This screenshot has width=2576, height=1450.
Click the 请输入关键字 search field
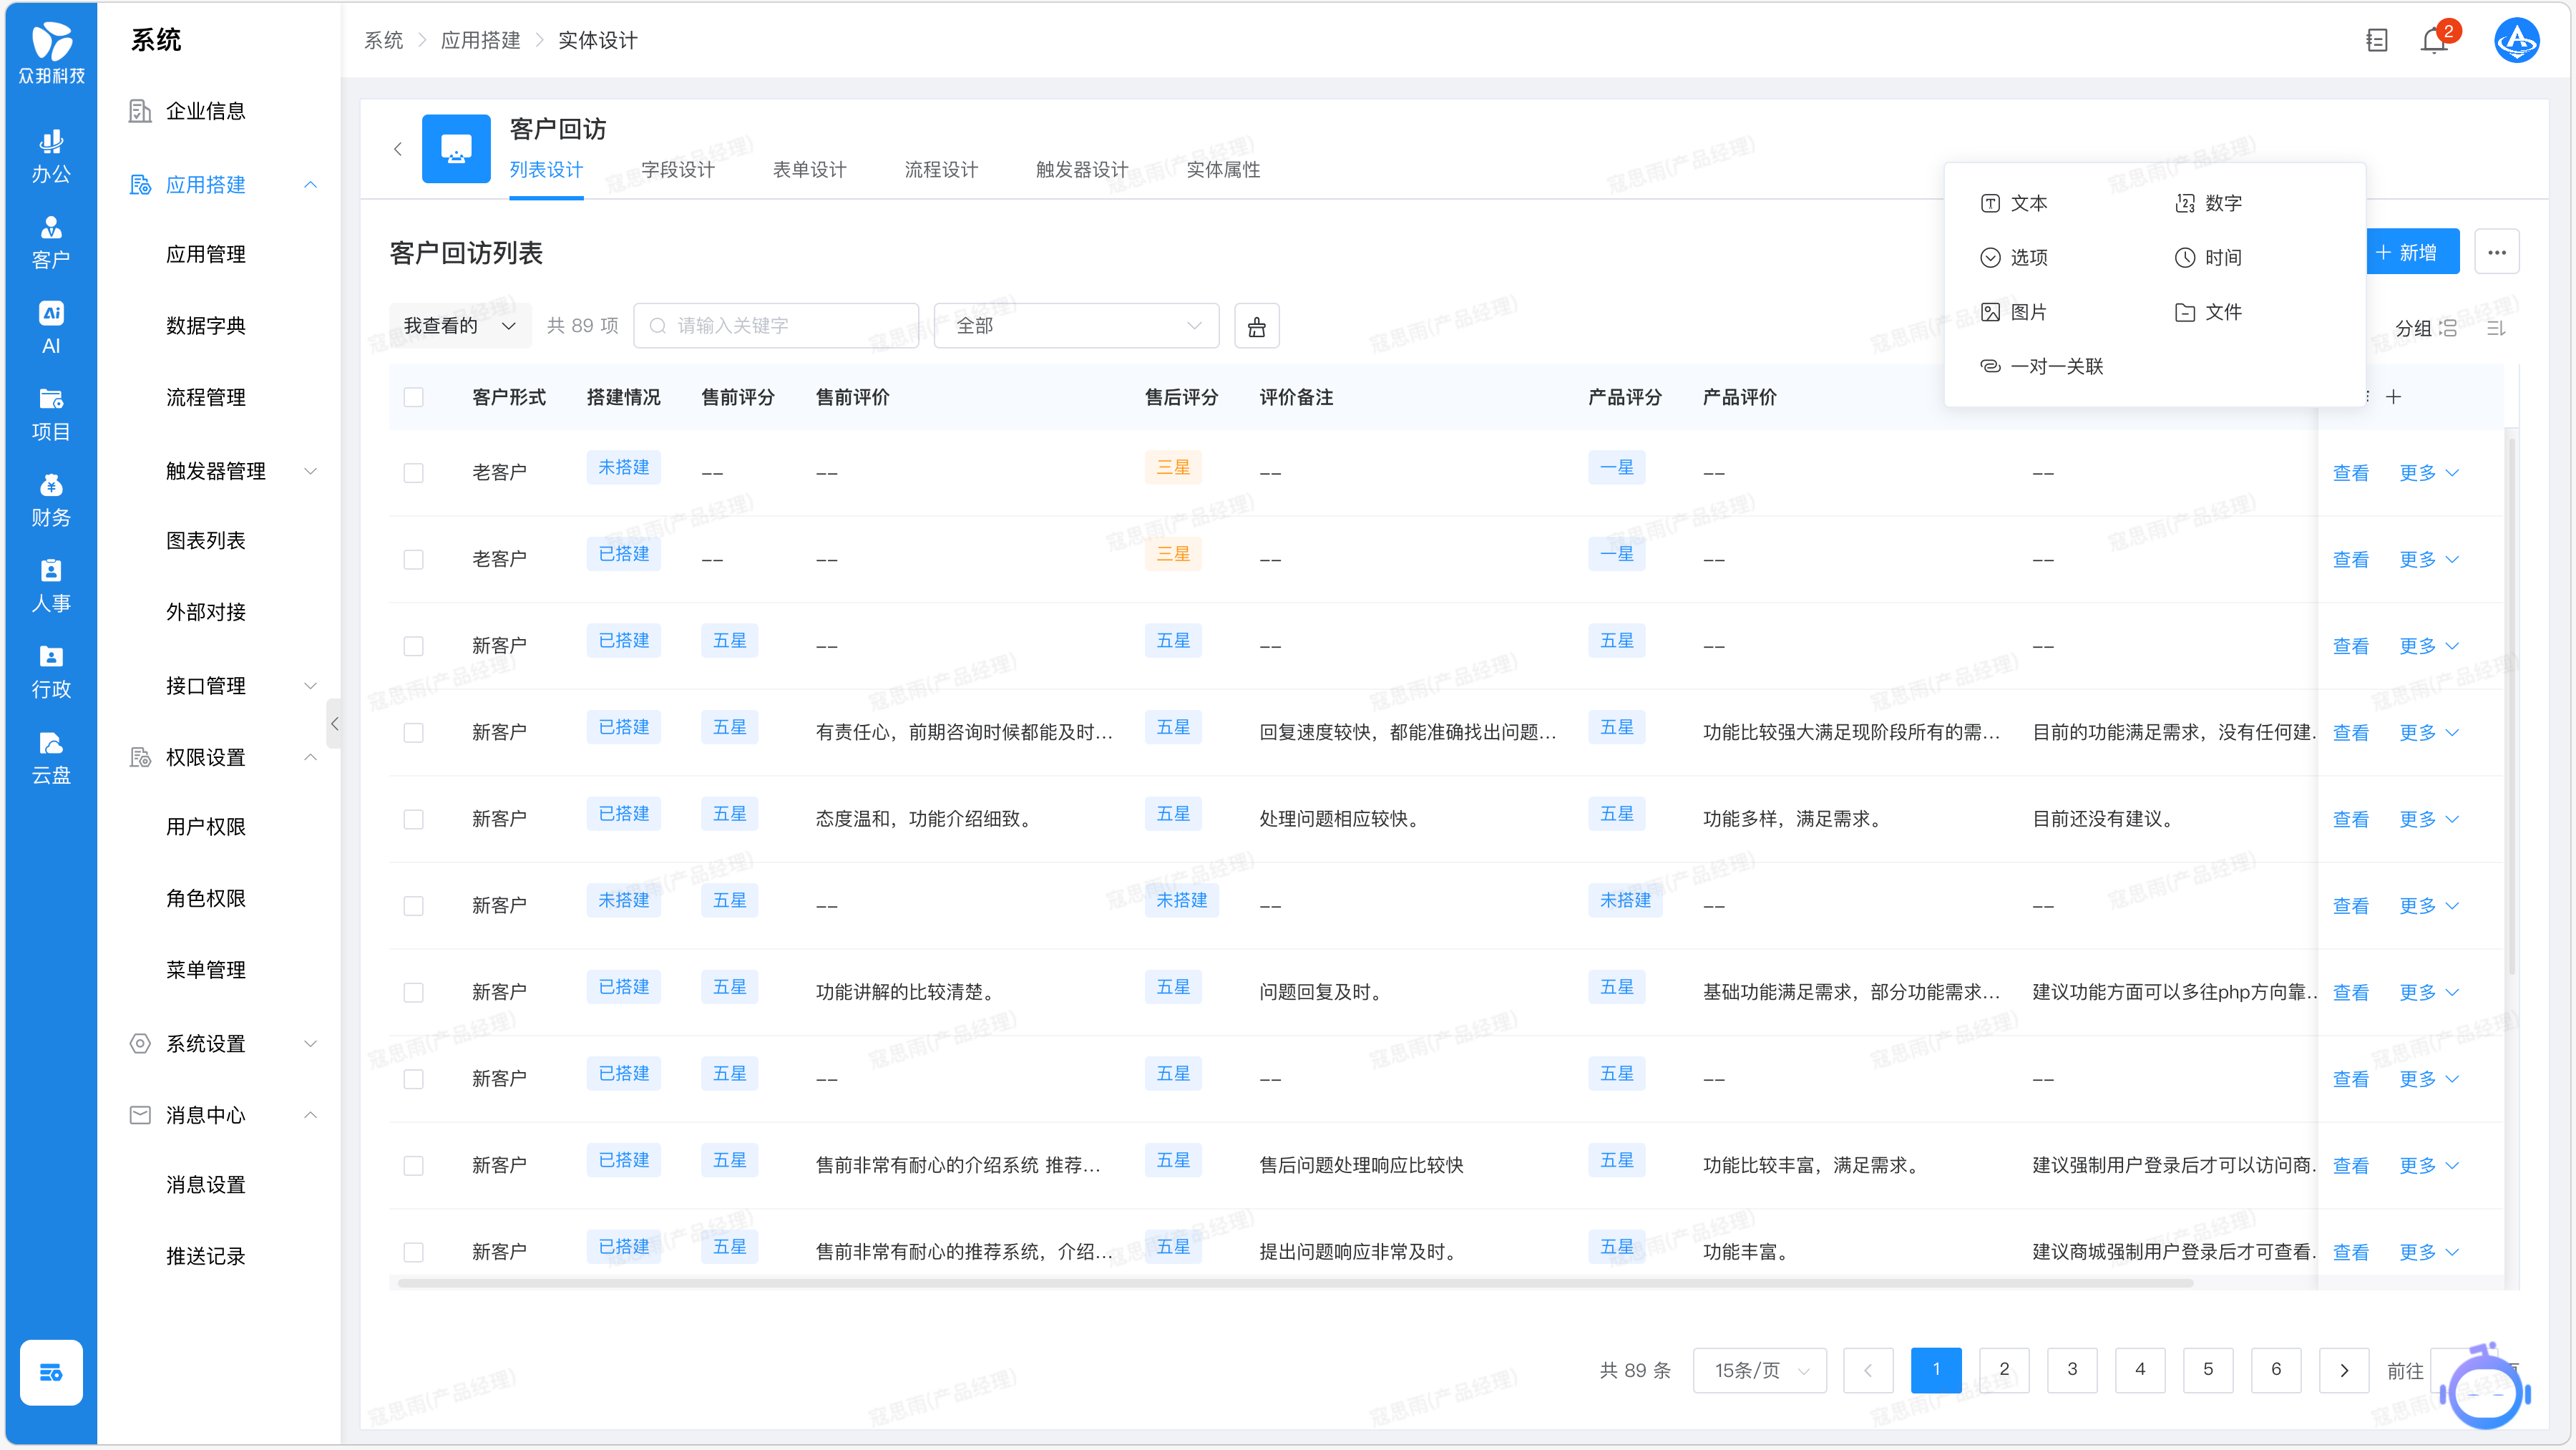tap(776, 326)
